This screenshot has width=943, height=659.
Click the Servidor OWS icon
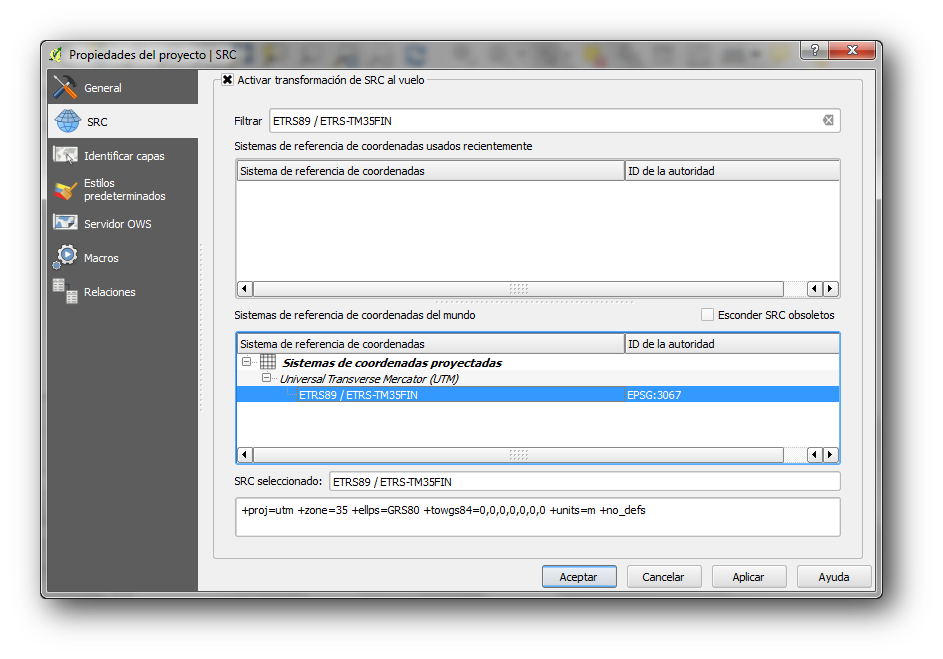point(65,223)
